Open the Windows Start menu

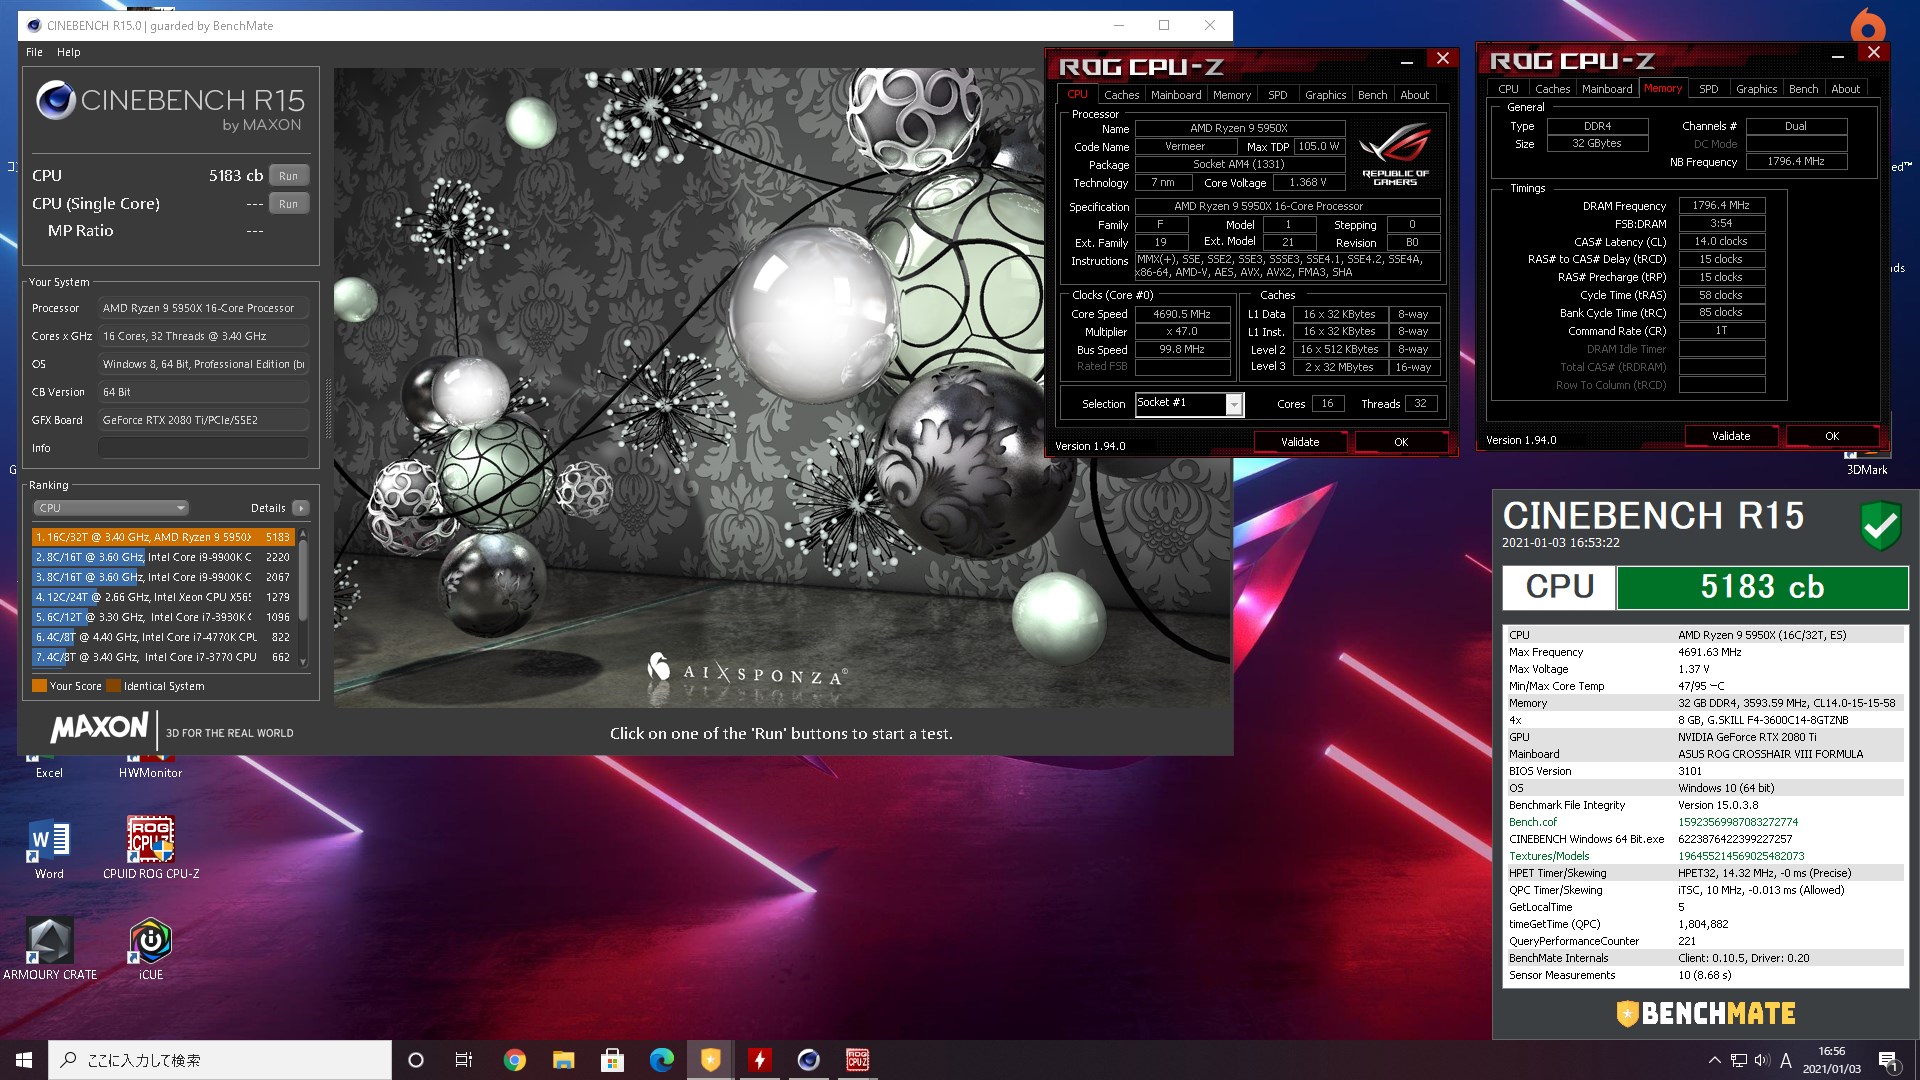[24, 1060]
